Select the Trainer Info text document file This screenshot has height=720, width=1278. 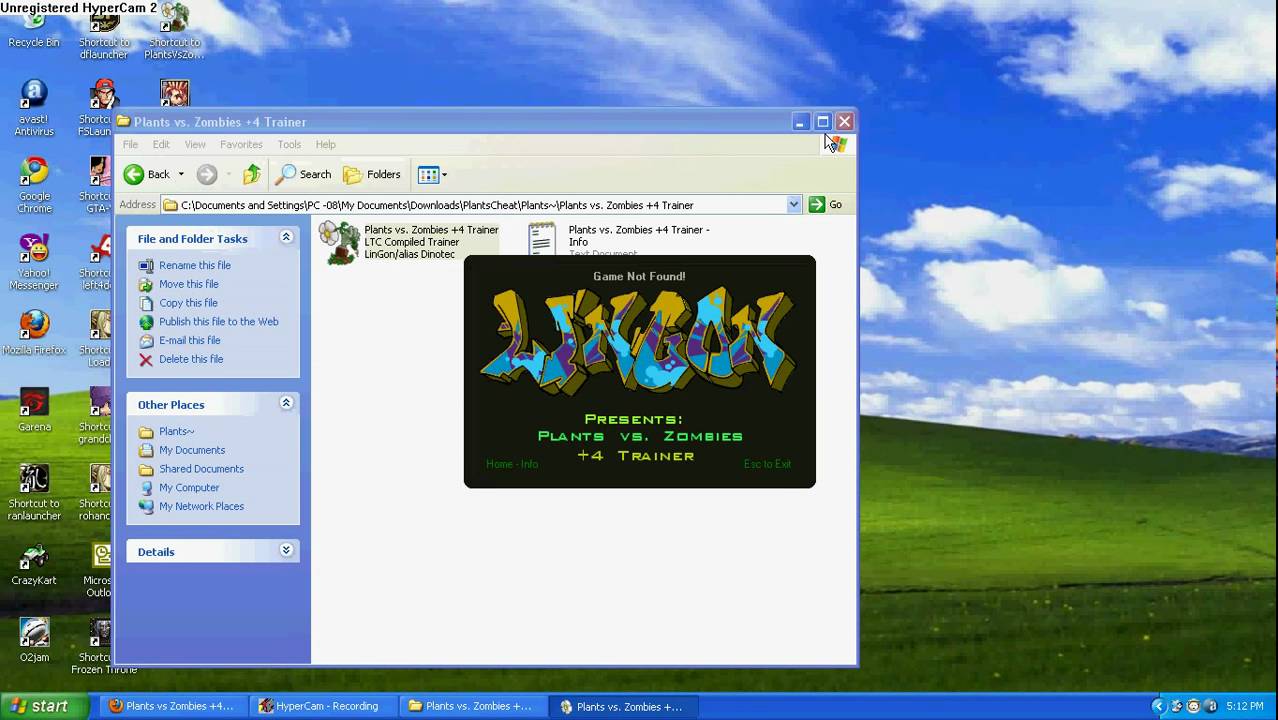pos(620,240)
